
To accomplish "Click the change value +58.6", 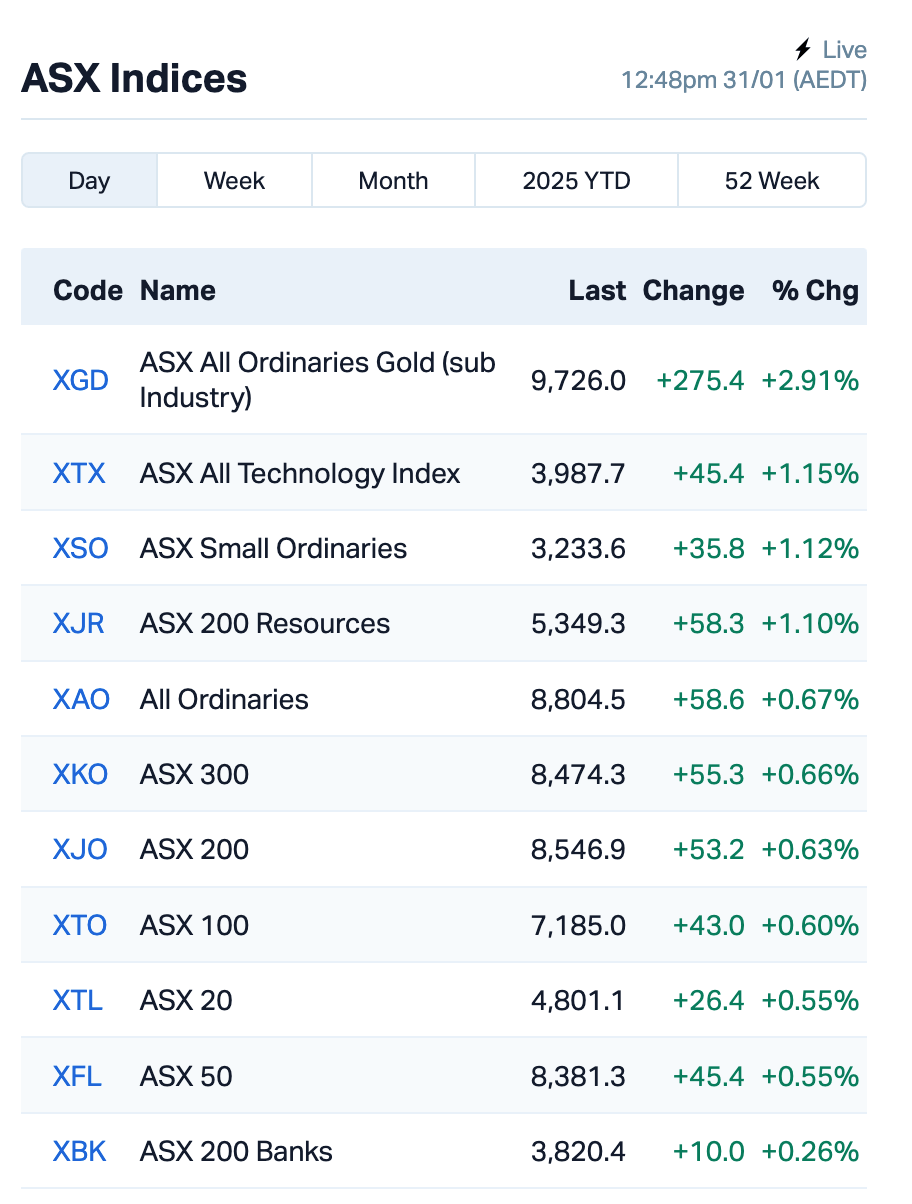I will tap(709, 700).
